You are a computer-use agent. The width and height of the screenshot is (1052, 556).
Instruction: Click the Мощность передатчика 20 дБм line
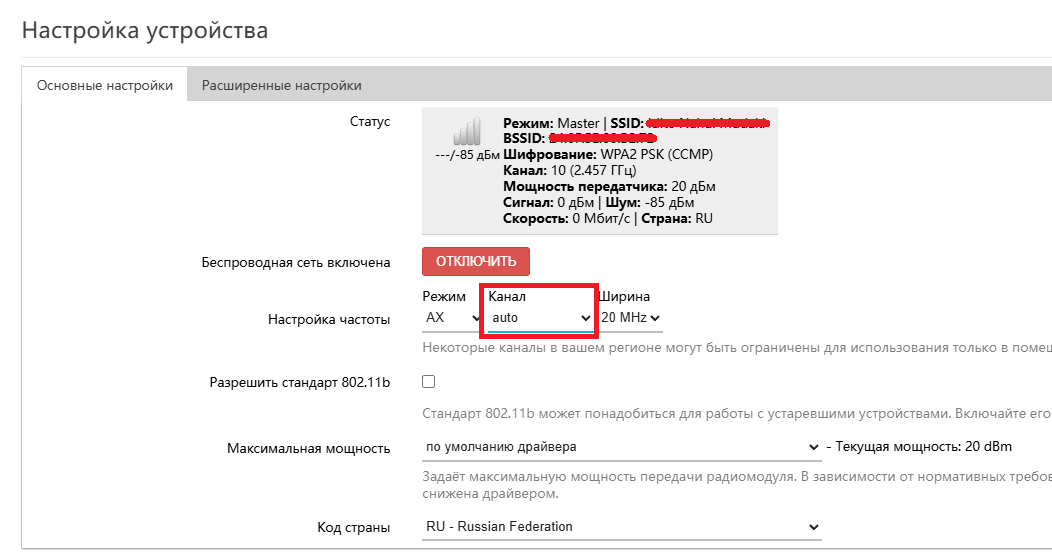[609, 187]
